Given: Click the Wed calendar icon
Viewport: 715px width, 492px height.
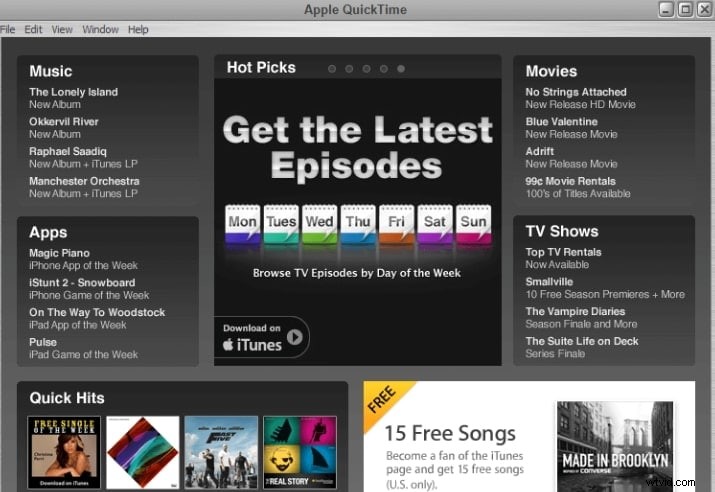Looking at the screenshot, I should pyautogui.click(x=320, y=224).
